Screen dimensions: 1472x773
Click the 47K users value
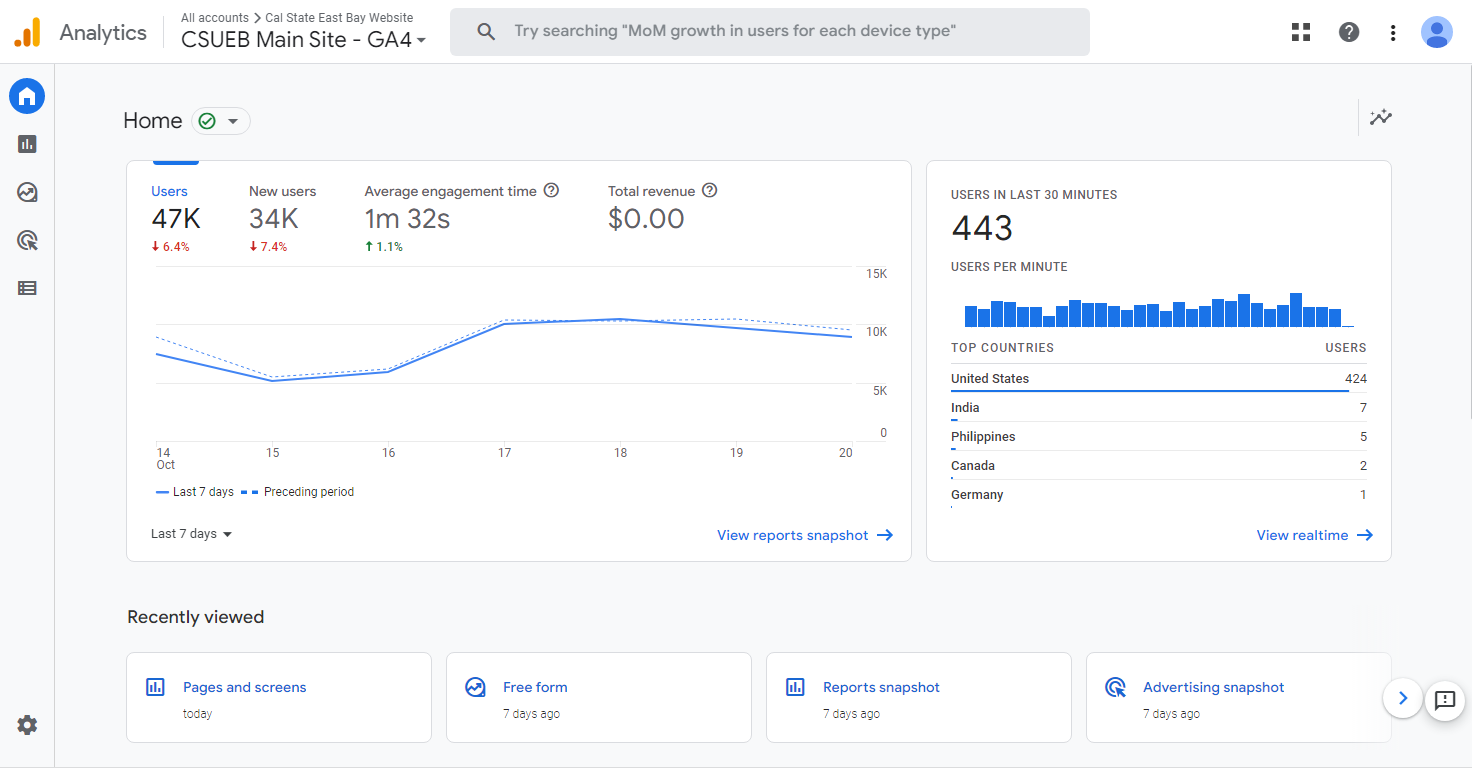pyautogui.click(x=176, y=219)
